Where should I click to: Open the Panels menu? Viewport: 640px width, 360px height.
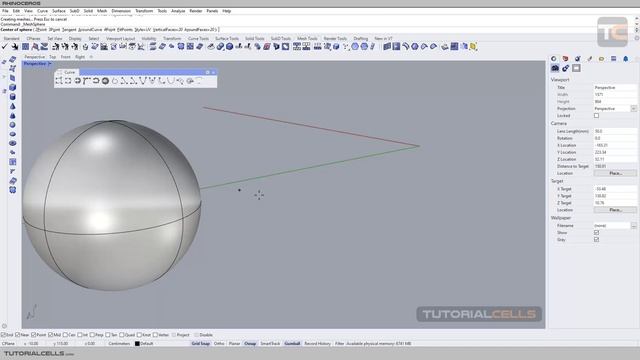pos(212,11)
